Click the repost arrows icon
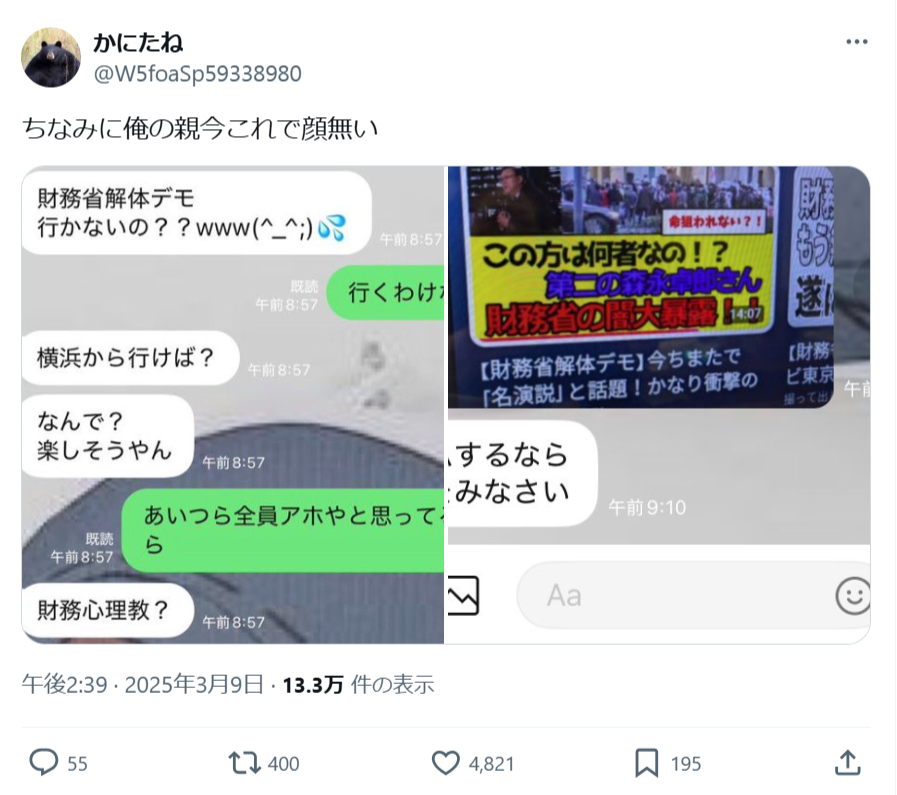Viewport: 897px width, 795px height. pos(244,763)
